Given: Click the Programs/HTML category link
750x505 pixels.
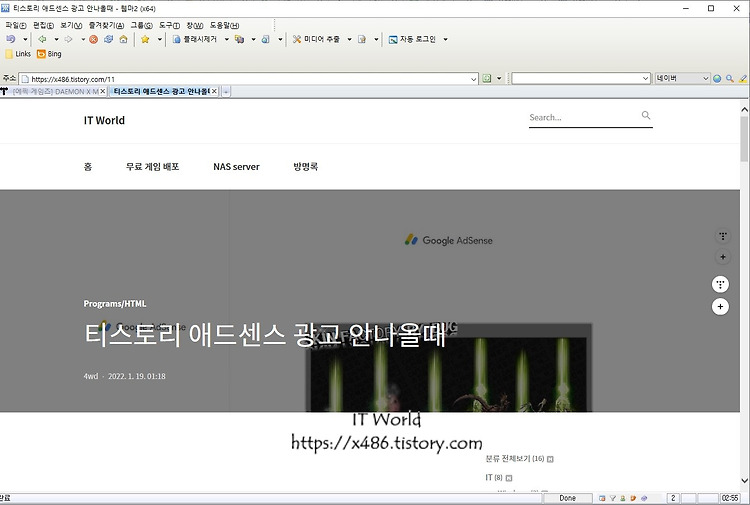Looking at the screenshot, I should [115, 304].
